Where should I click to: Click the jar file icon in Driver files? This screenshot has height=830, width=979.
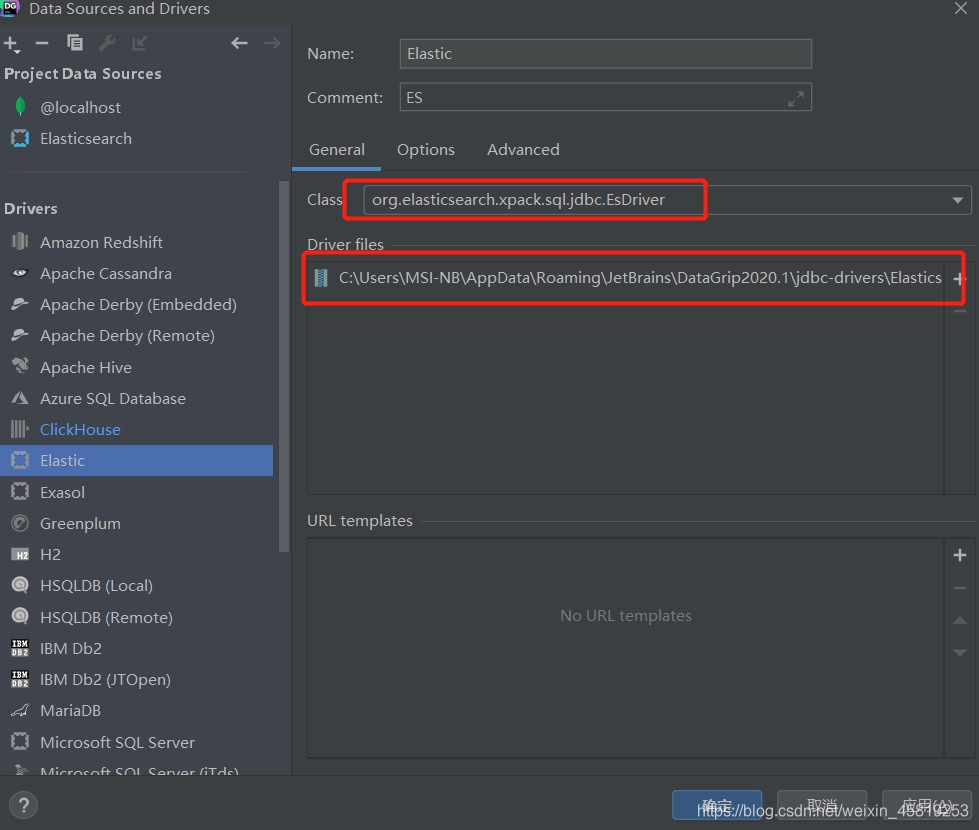pyautogui.click(x=321, y=278)
